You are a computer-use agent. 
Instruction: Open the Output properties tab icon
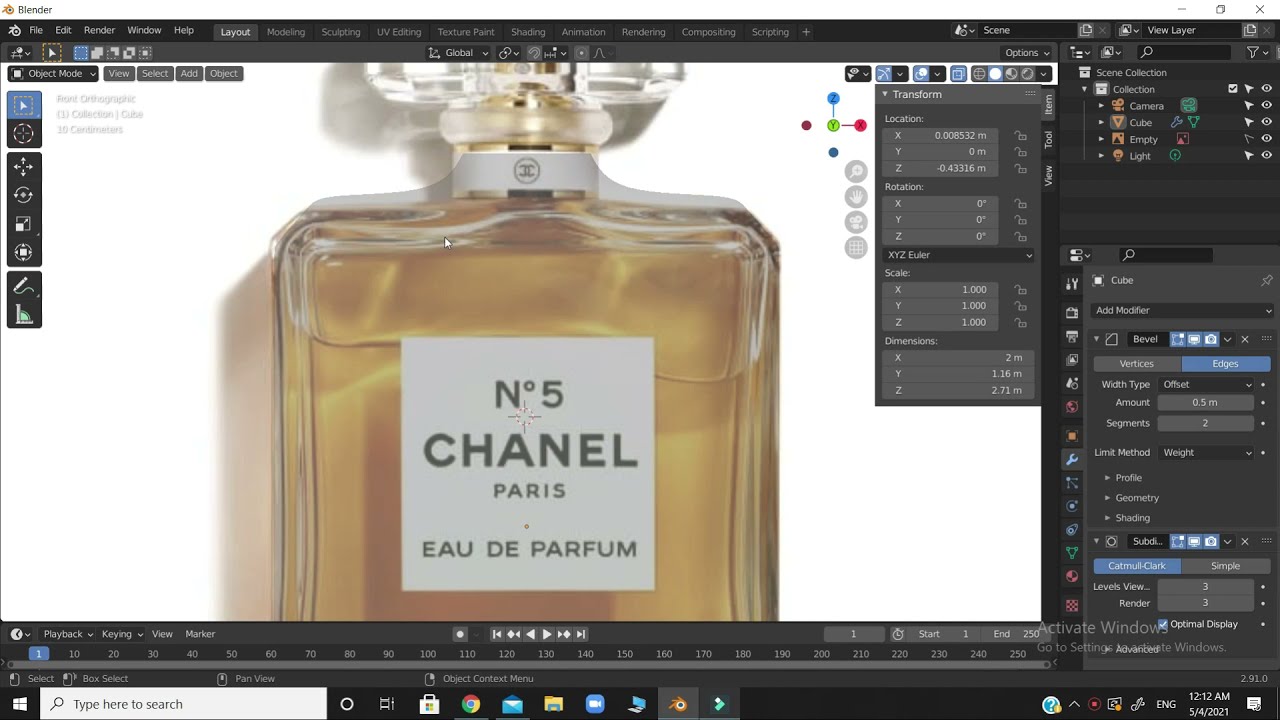(1072, 337)
